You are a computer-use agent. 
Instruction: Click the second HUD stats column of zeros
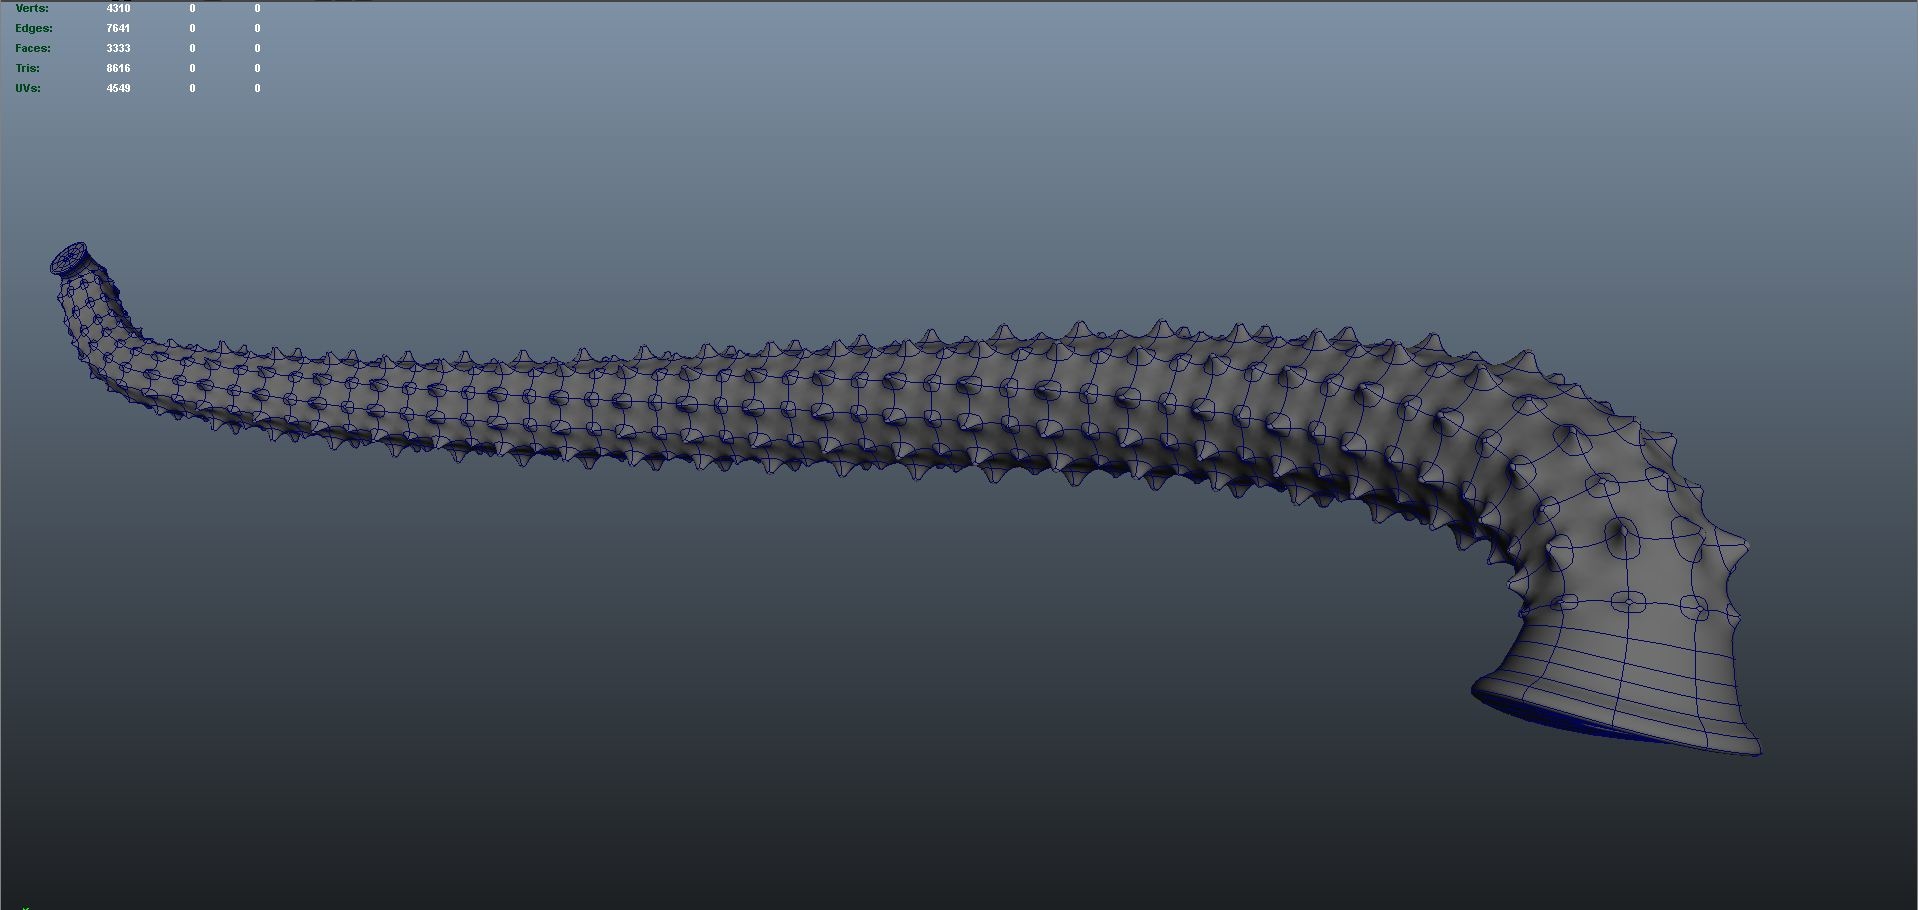click(191, 48)
